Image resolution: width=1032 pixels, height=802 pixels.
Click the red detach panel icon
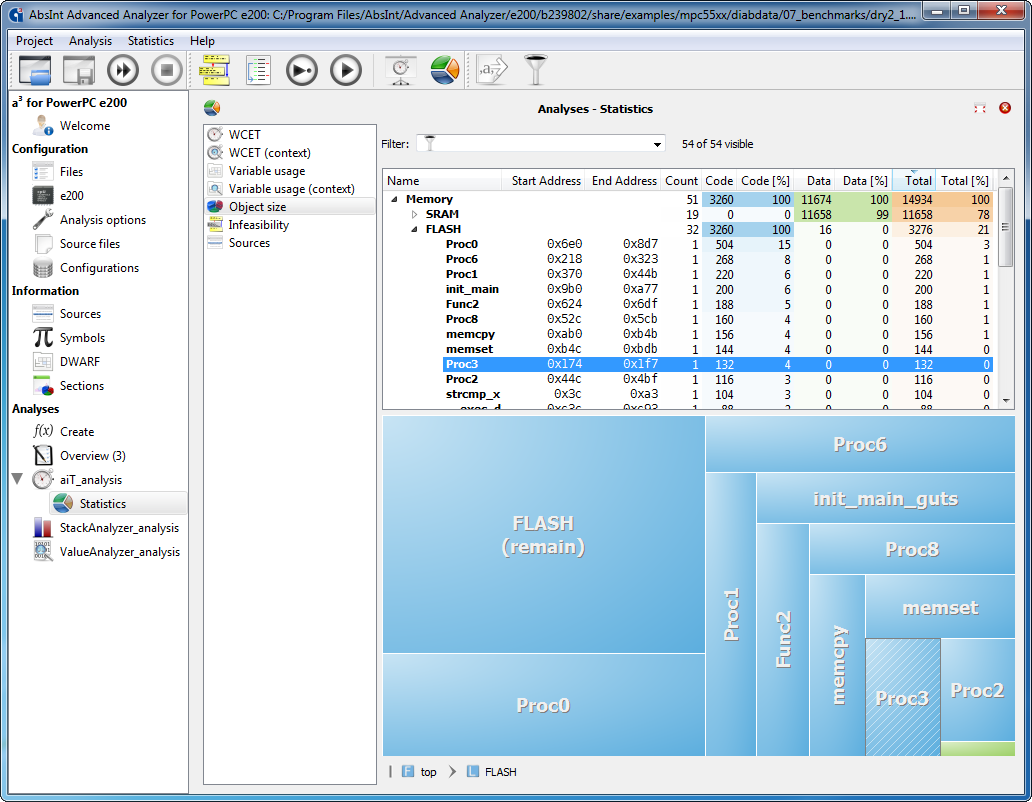980,109
